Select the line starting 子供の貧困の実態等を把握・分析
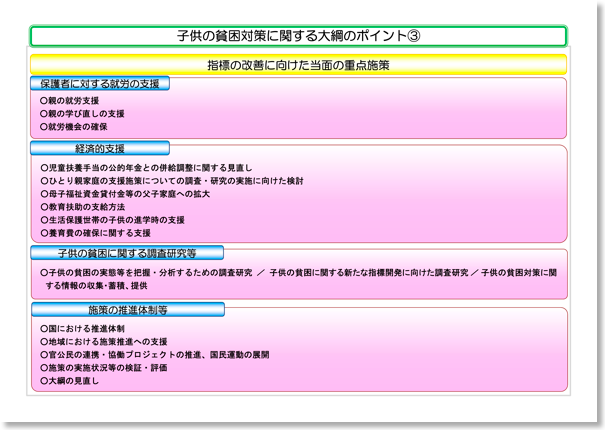Image resolution: width=605 pixels, height=430 pixels. tap(299, 273)
